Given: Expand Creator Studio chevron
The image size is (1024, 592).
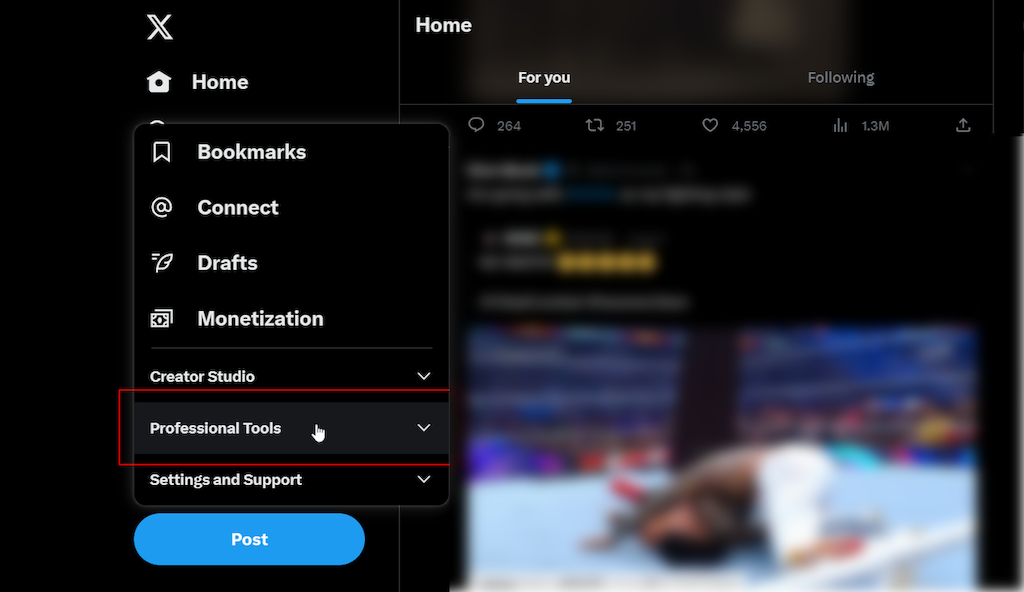Looking at the screenshot, I should click(424, 376).
